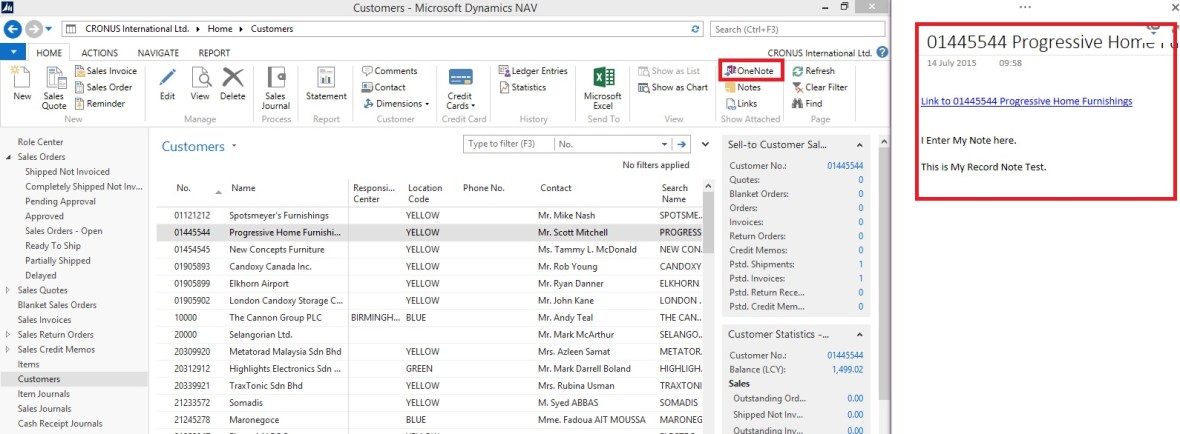Screen dimensions: 1180x434
Task: Click the Delete X icon
Action: pyautogui.click(x=232, y=80)
